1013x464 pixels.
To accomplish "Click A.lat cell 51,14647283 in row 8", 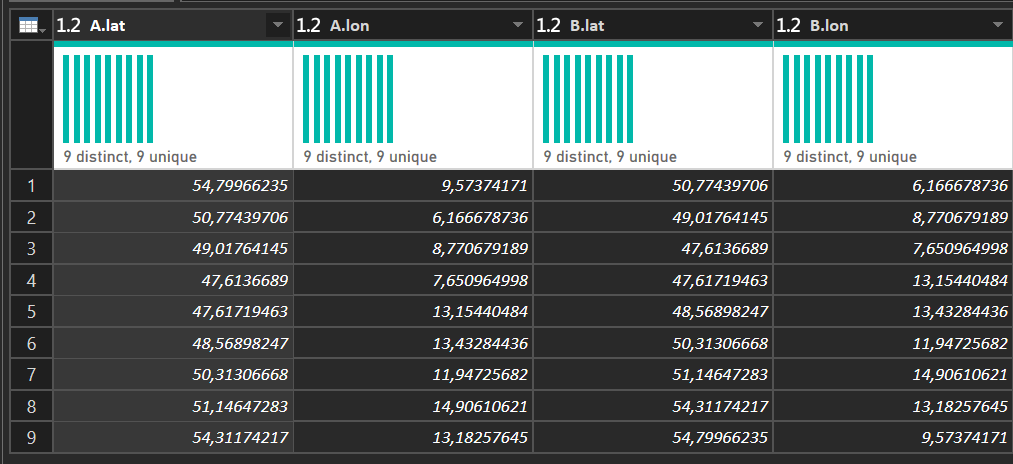I will pos(173,406).
